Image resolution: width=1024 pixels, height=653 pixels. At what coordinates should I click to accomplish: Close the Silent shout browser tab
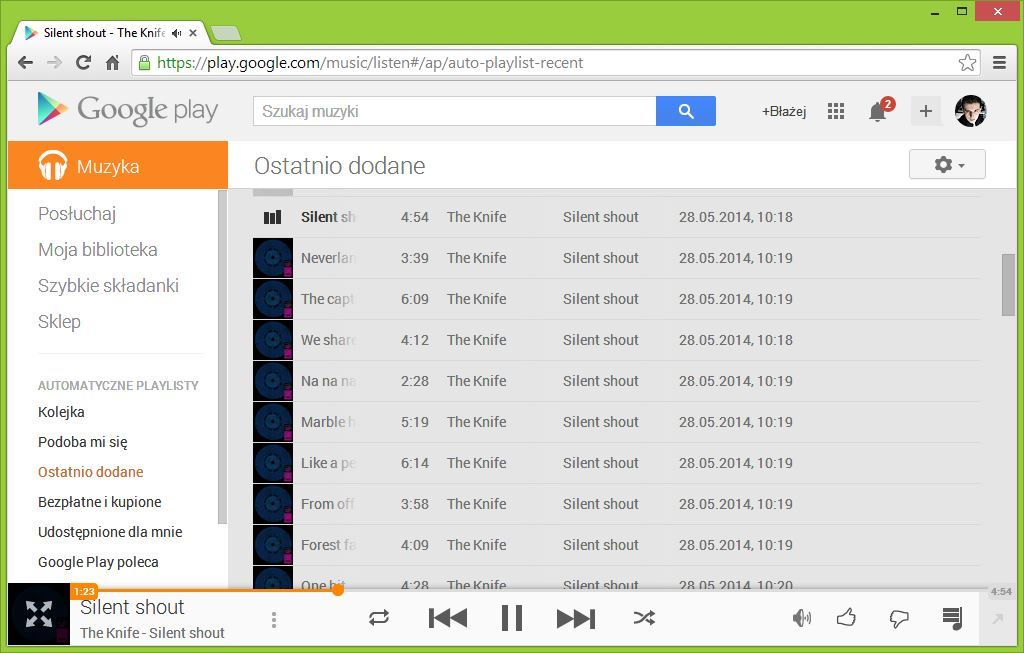pyautogui.click(x=193, y=33)
